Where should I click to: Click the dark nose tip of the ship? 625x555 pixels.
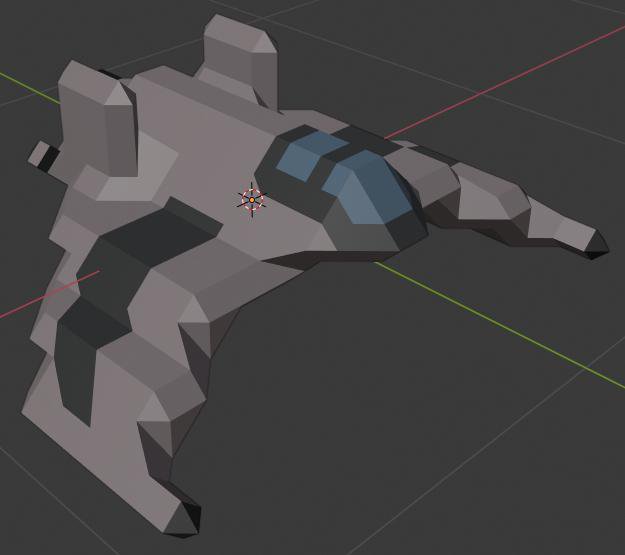pos(597,246)
